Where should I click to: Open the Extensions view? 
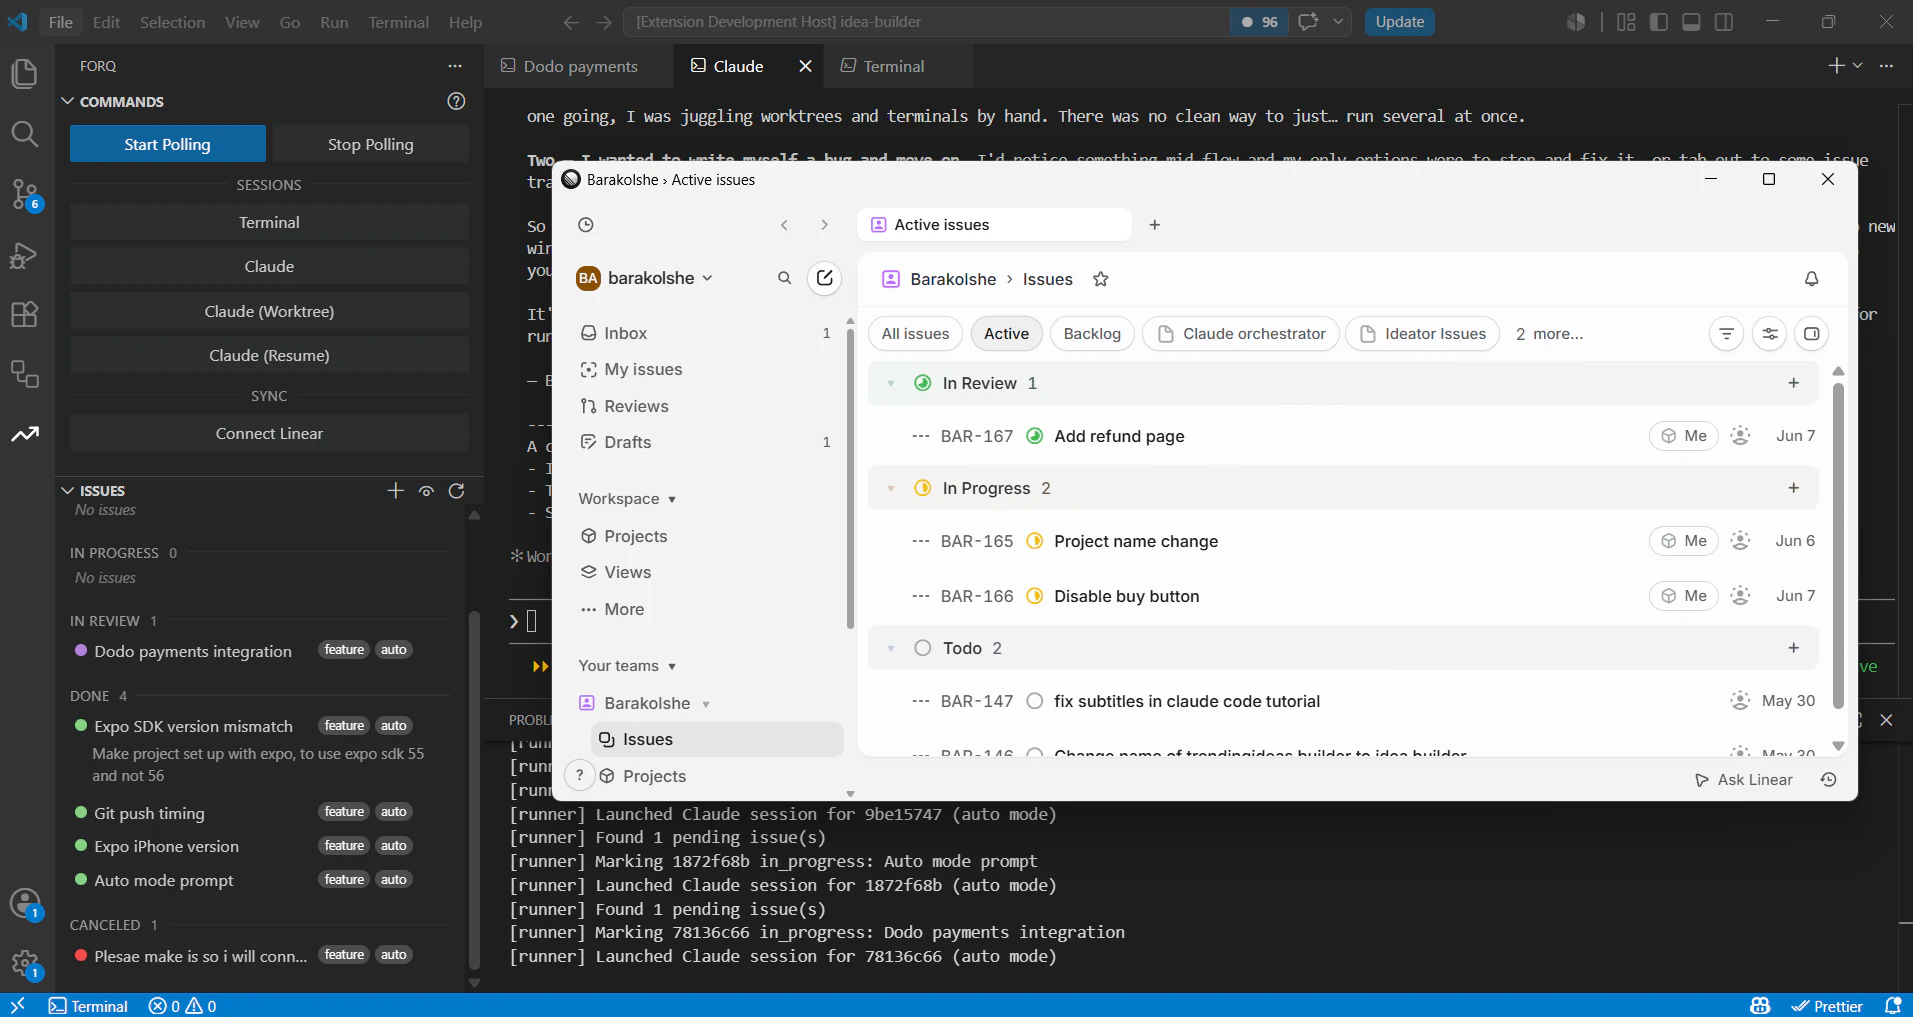pos(24,315)
